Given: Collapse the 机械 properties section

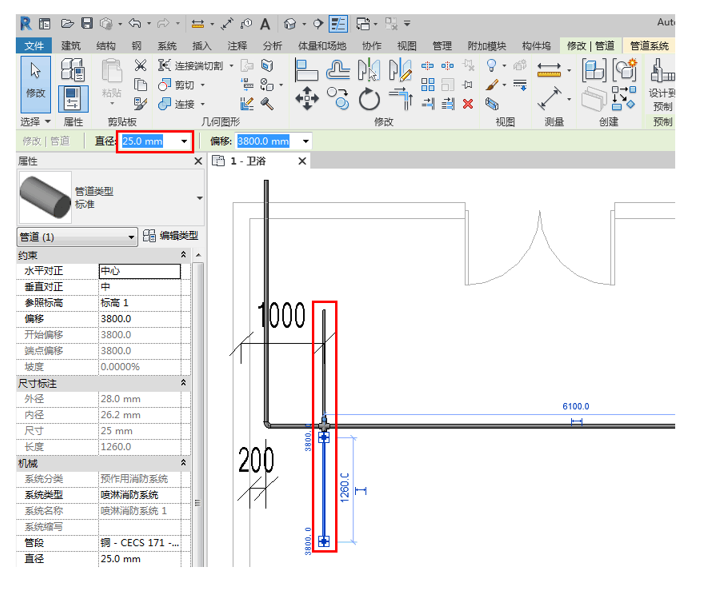Looking at the screenshot, I should click(x=183, y=462).
